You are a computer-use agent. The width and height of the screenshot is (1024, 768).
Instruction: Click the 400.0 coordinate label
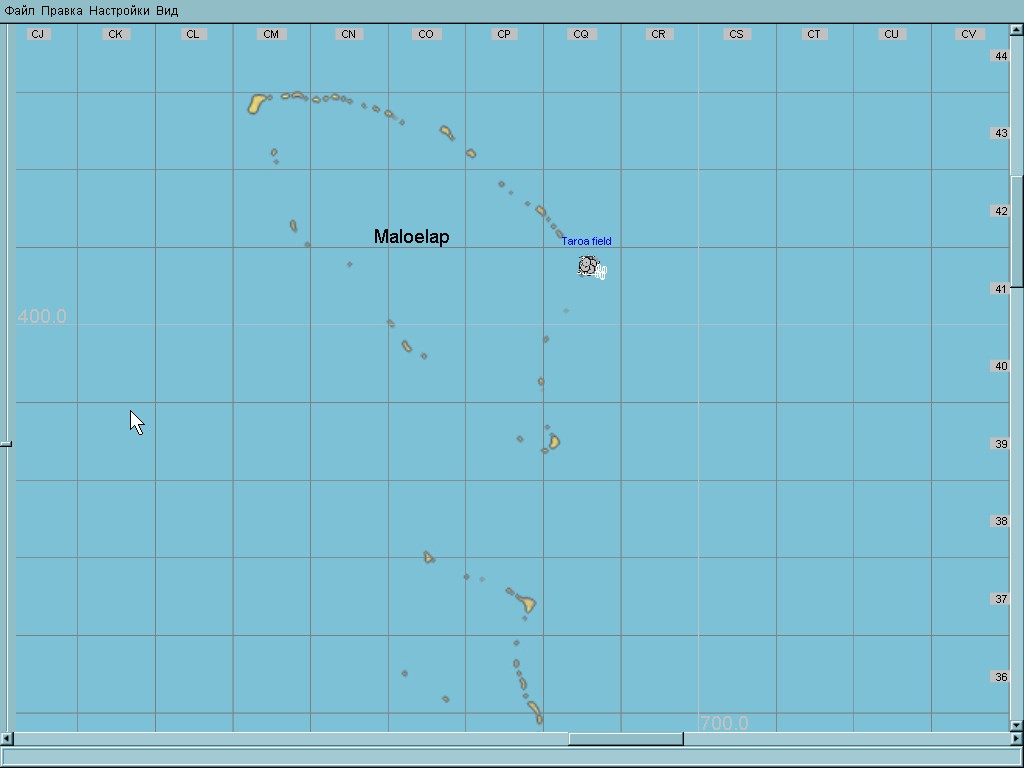(42, 317)
